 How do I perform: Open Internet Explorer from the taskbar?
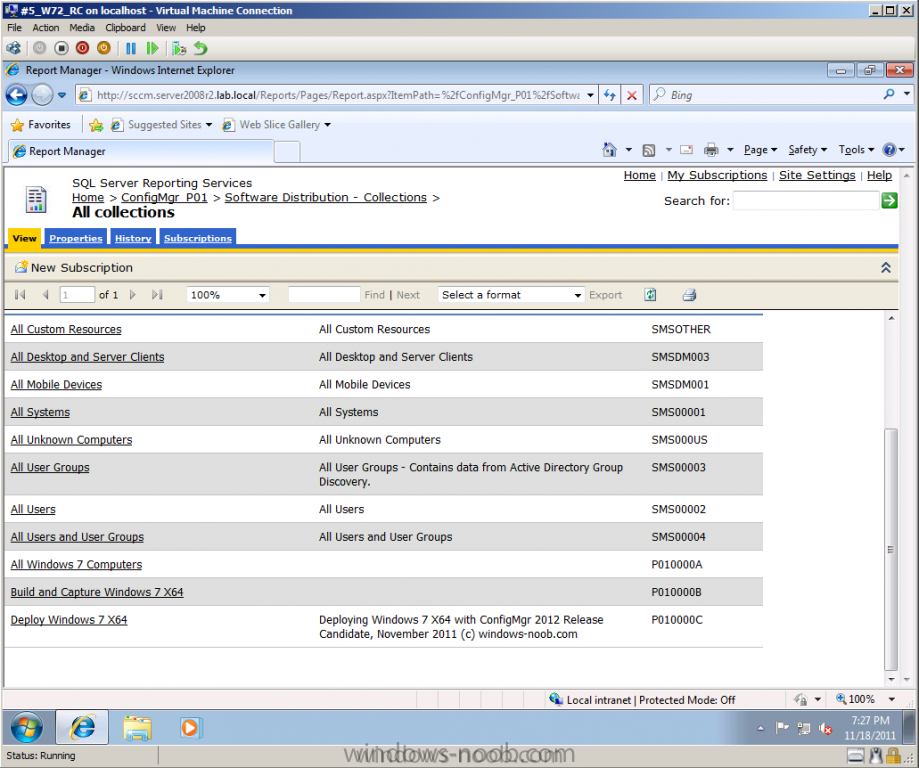82,728
